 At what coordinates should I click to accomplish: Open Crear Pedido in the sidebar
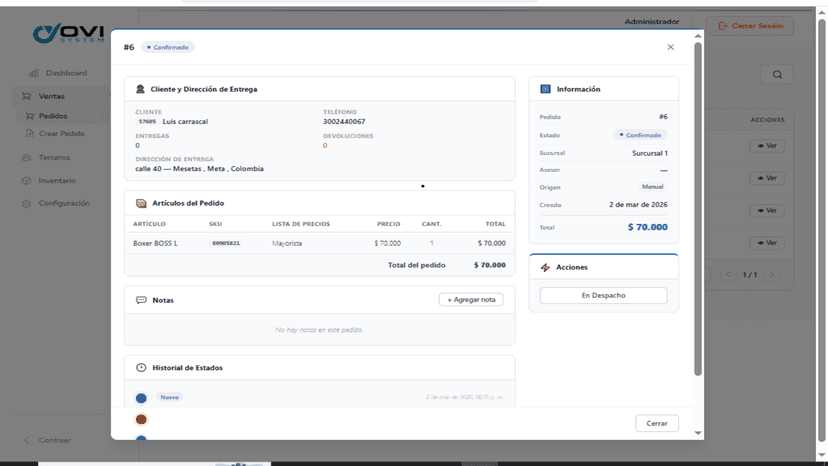point(61,134)
